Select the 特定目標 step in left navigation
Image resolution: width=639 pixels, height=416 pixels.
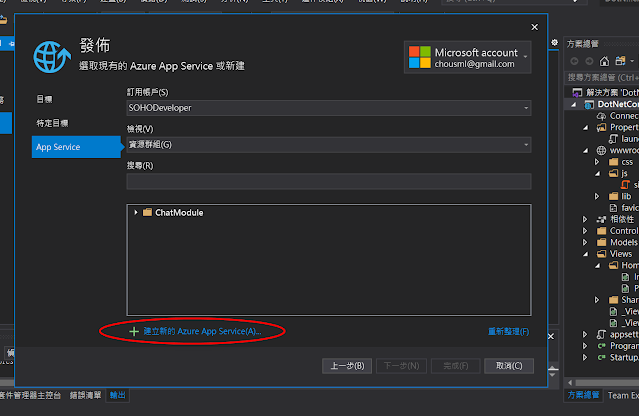53,123
